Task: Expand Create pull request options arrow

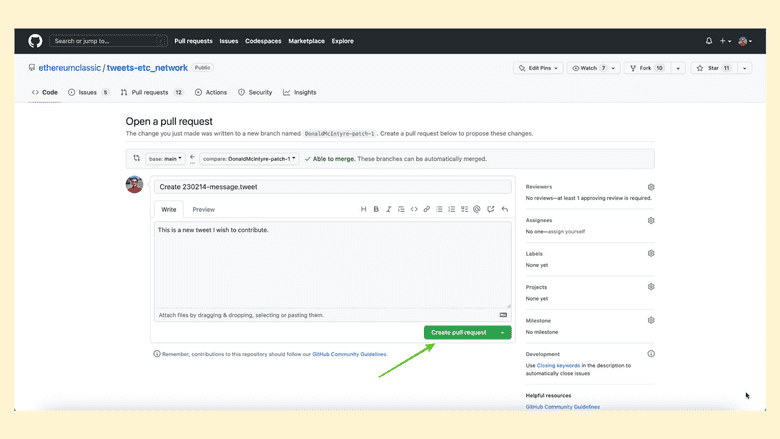Action: pos(503,332)
